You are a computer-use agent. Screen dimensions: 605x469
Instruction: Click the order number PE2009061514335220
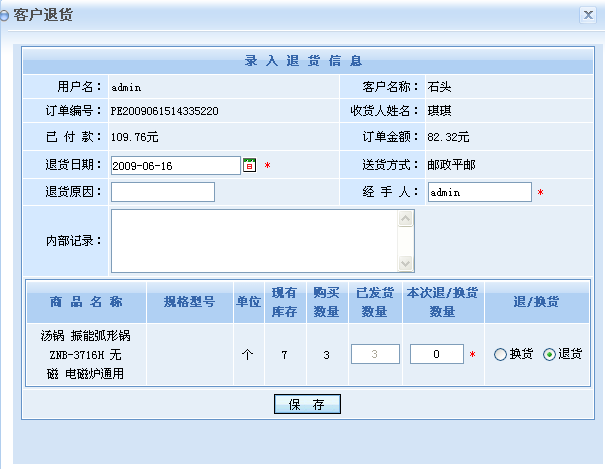point(164,111)
